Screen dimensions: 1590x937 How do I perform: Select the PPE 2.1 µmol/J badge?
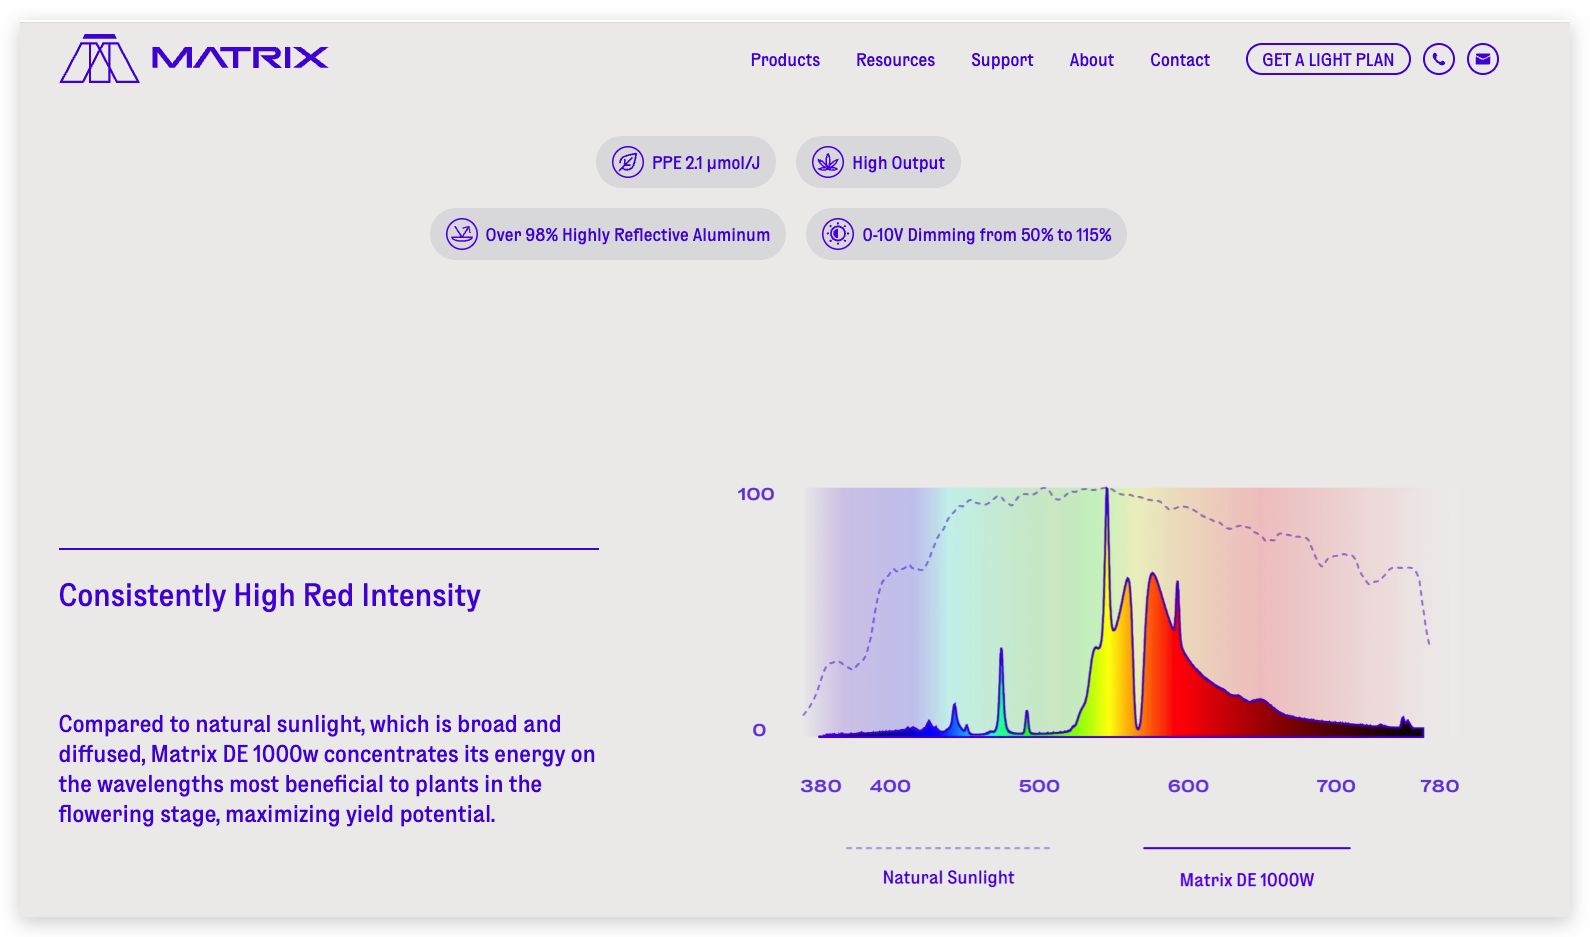tap(686, 162)
